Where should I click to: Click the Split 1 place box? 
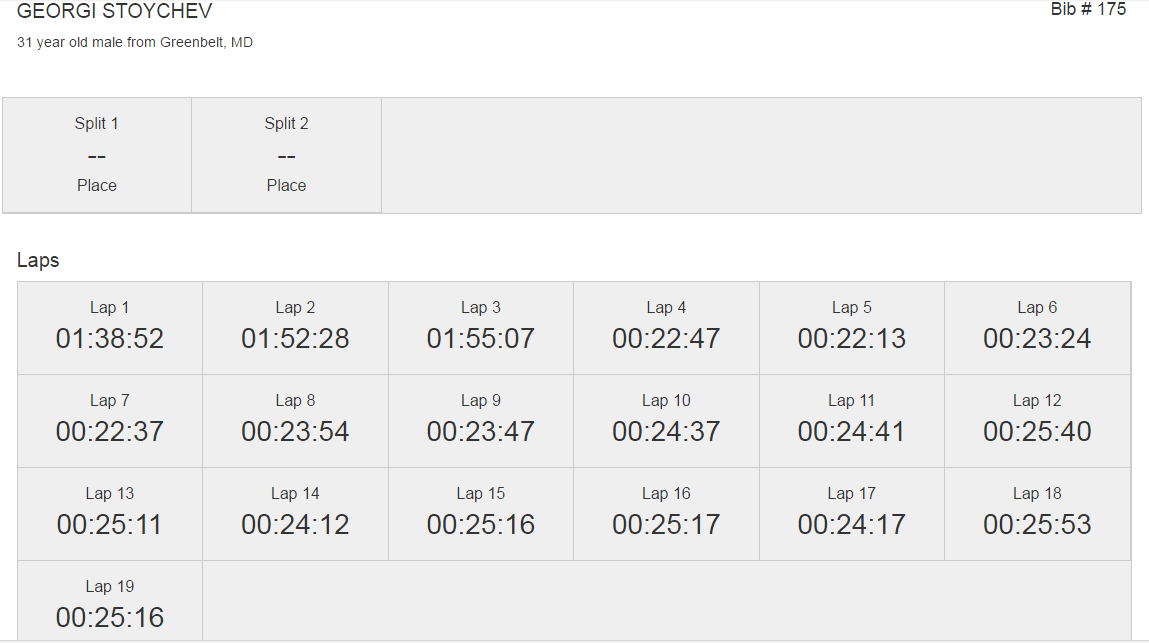[x=97, y=155]
